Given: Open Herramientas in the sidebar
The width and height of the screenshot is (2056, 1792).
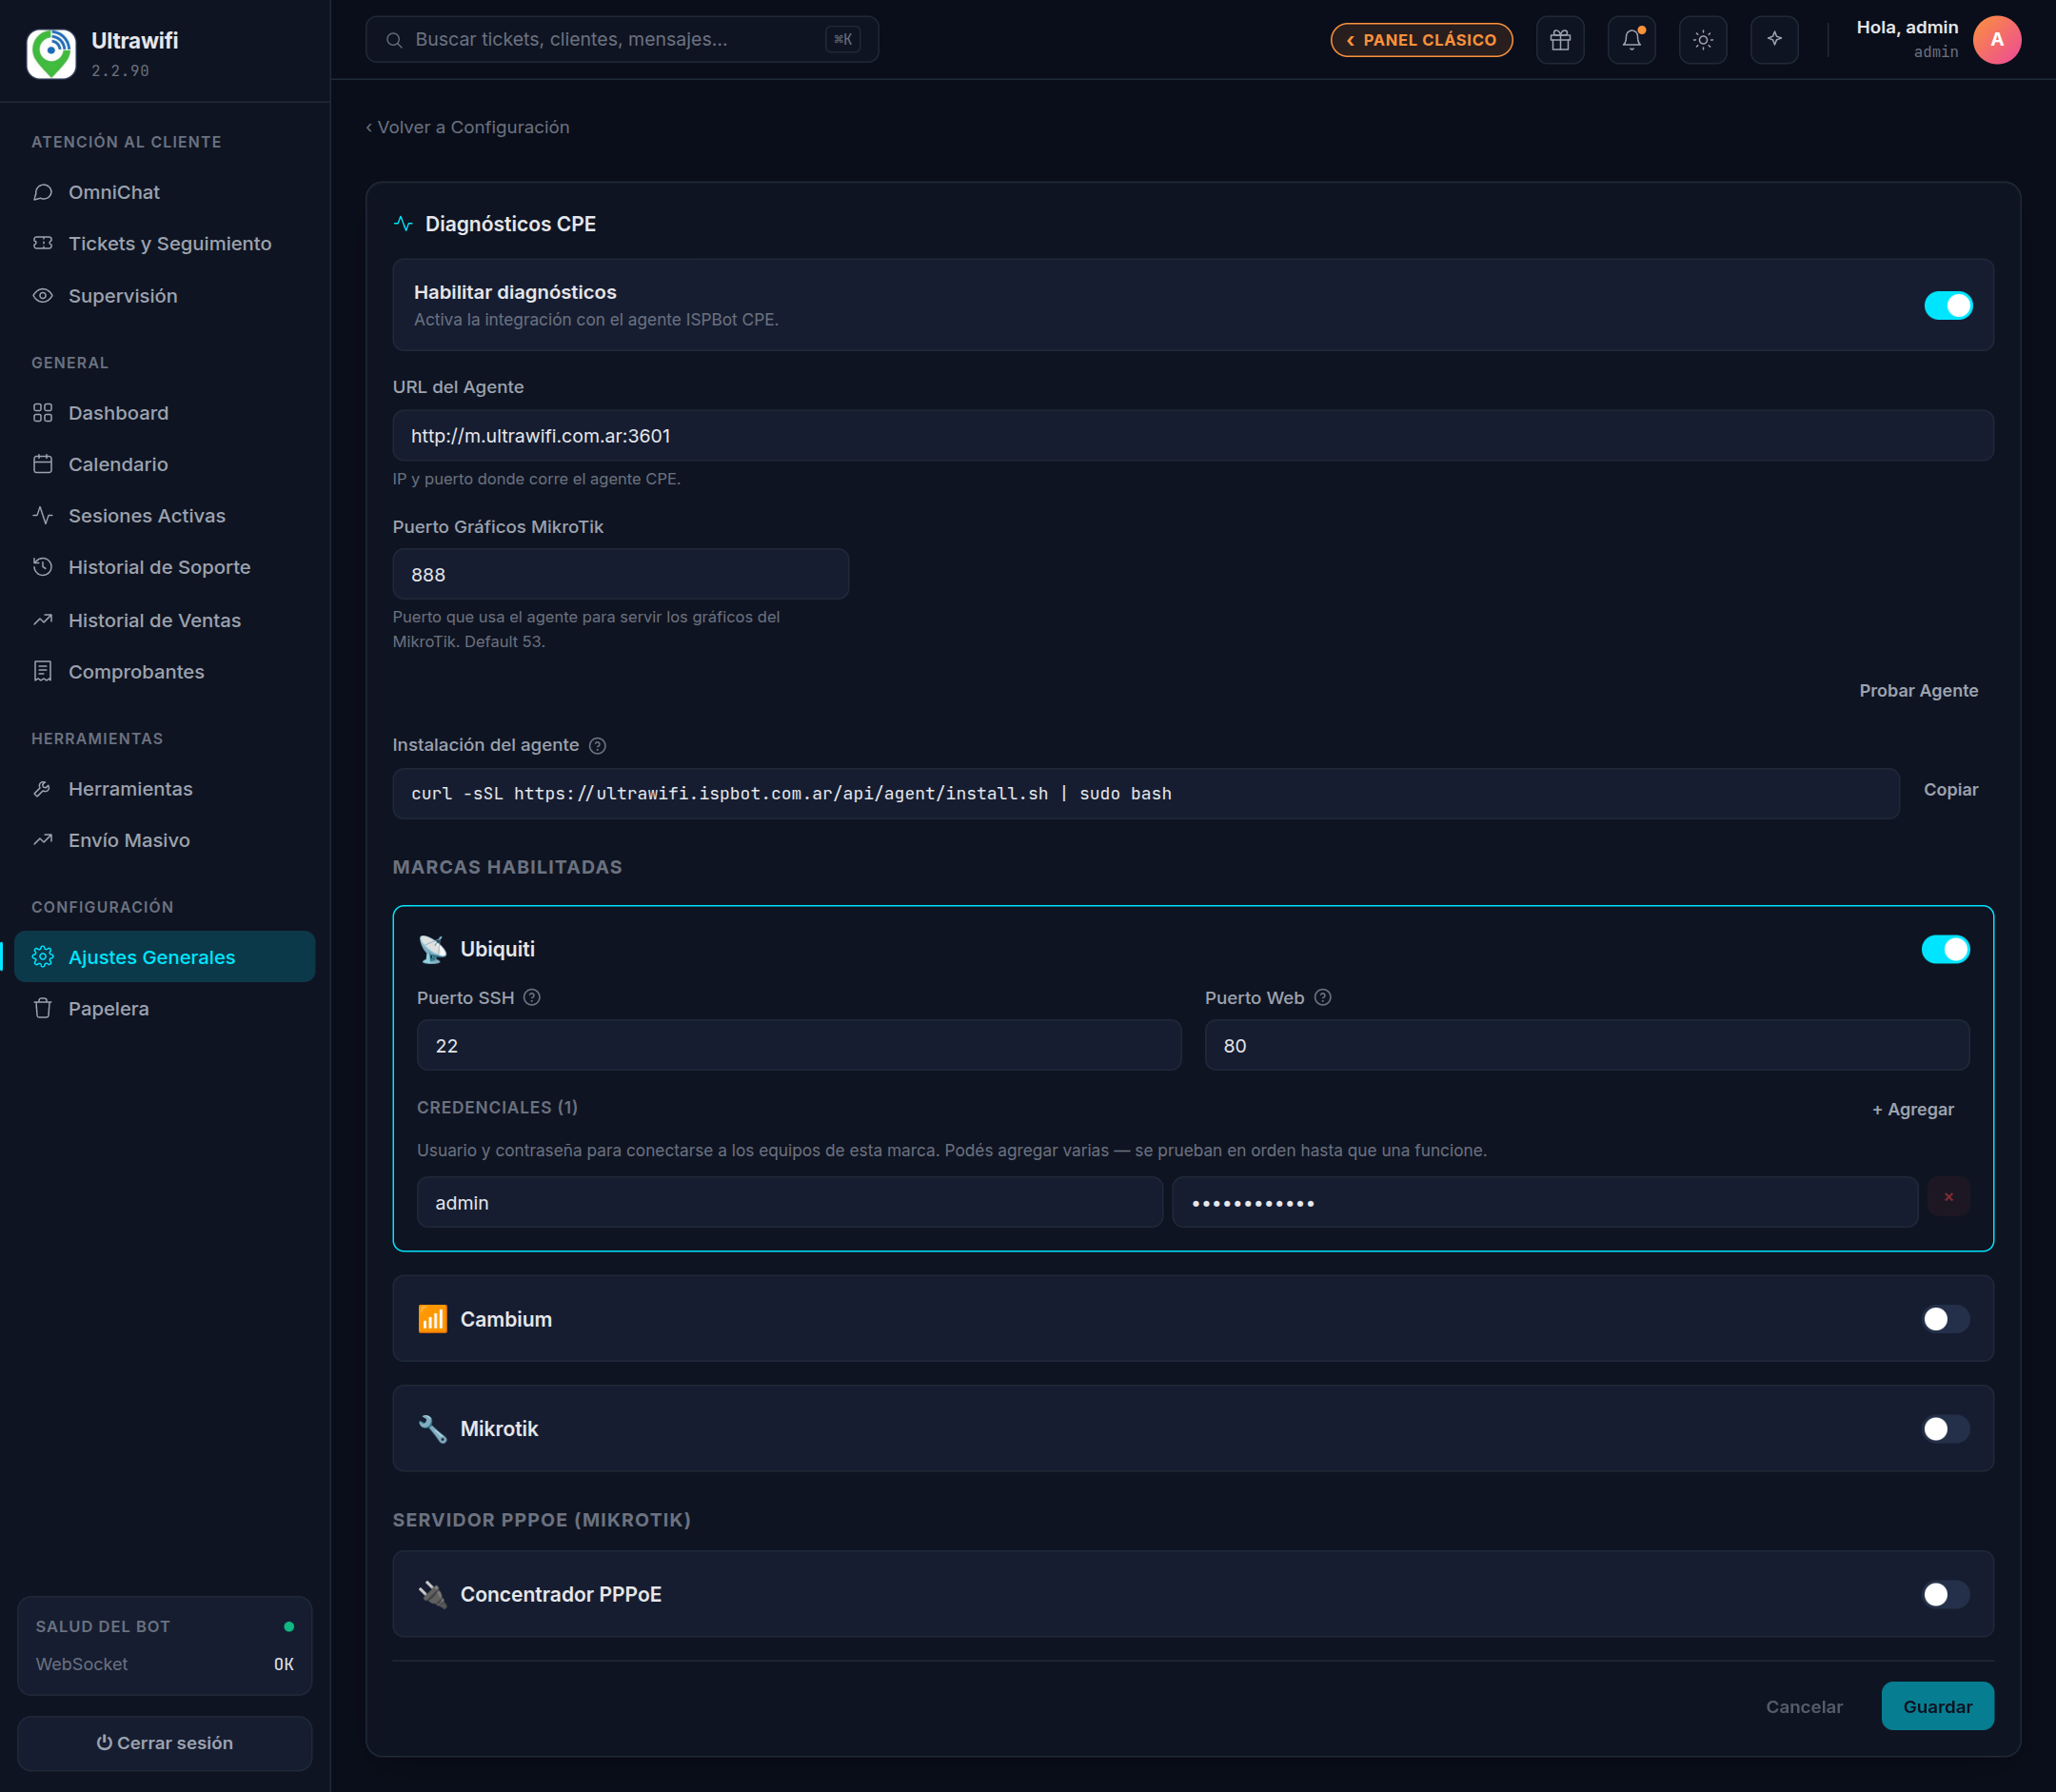Looking at the screenshot, I should coord(165,789).
